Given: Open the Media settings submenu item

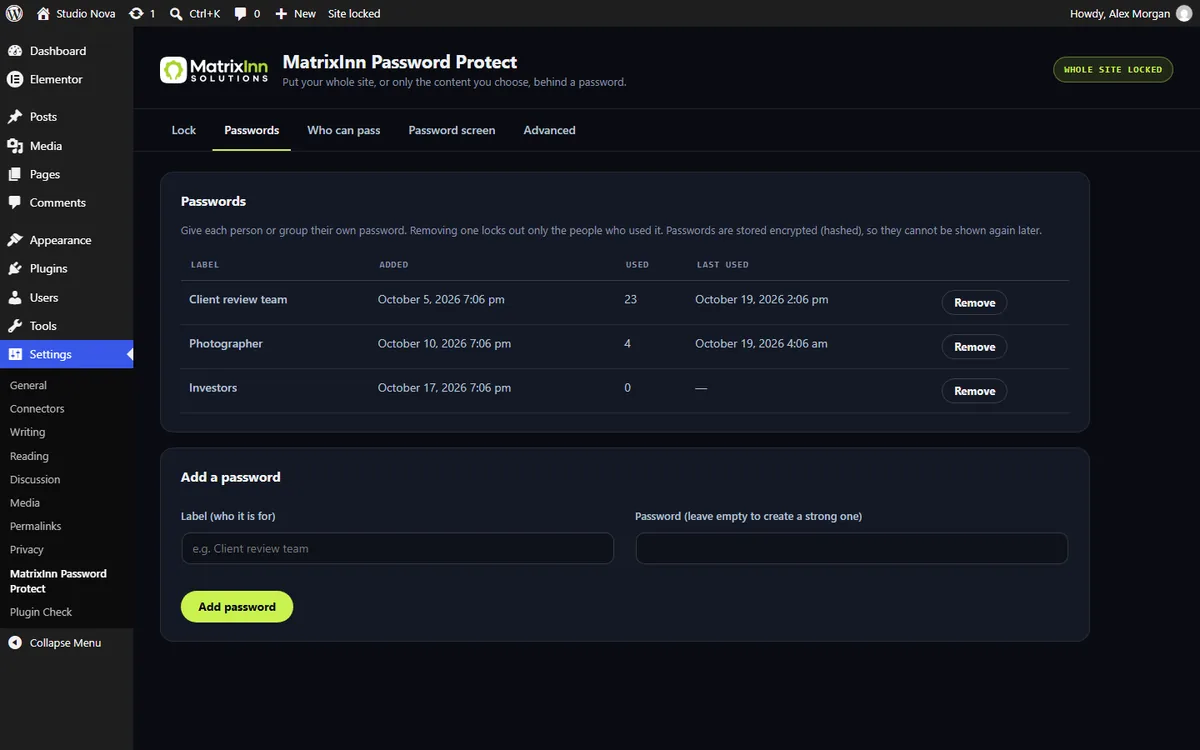Looking at the screenshot, I should click(25, 503).
